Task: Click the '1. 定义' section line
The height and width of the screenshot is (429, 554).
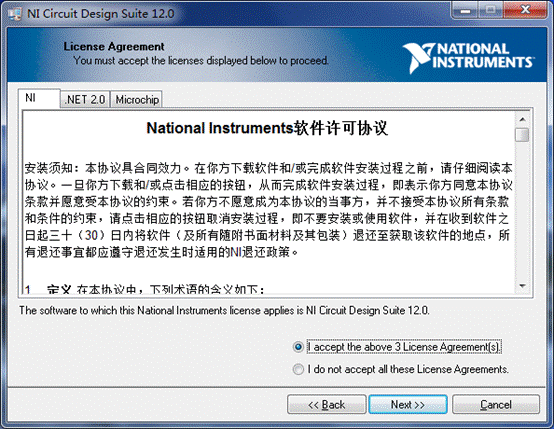Action: [x=144, y=289]
